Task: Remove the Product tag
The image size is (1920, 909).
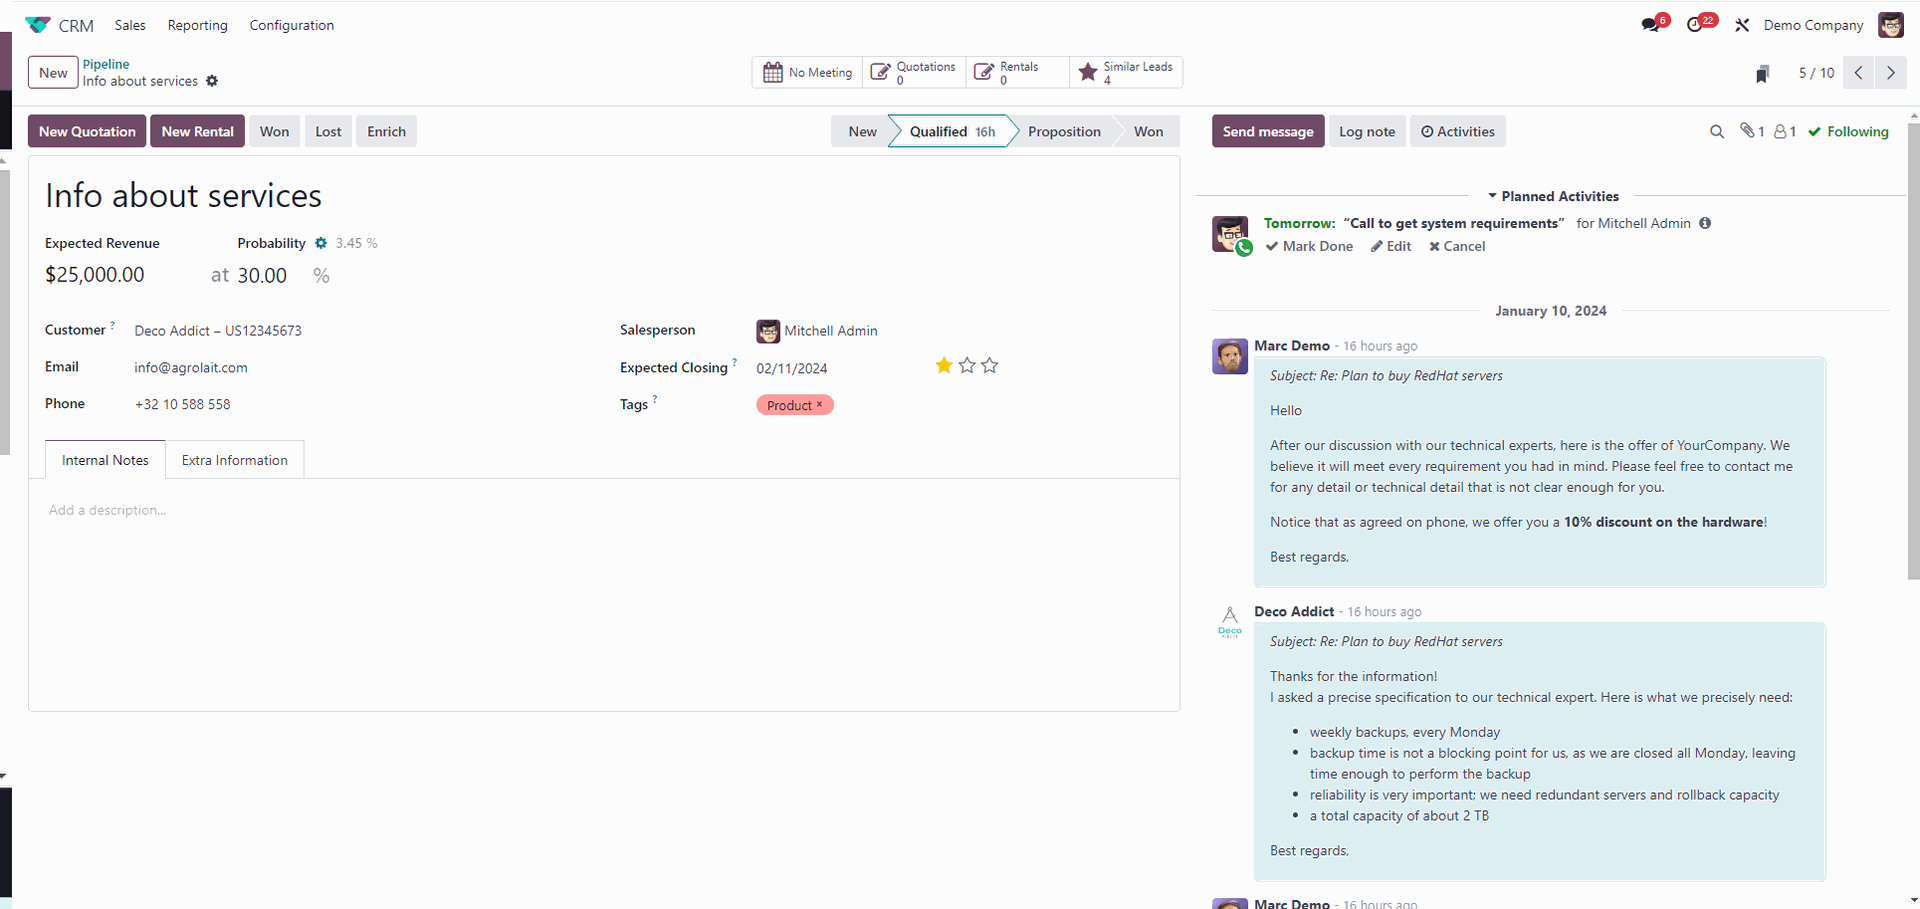Action: click(820, 404)
